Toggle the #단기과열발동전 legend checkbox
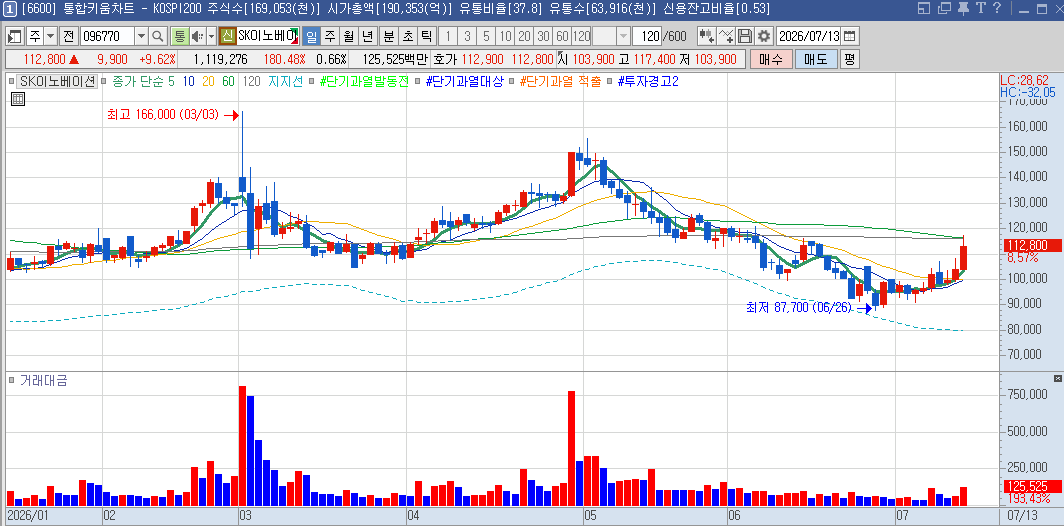Image resolution: width=1064 pixels, height=526 pixels. coord(311,81)
